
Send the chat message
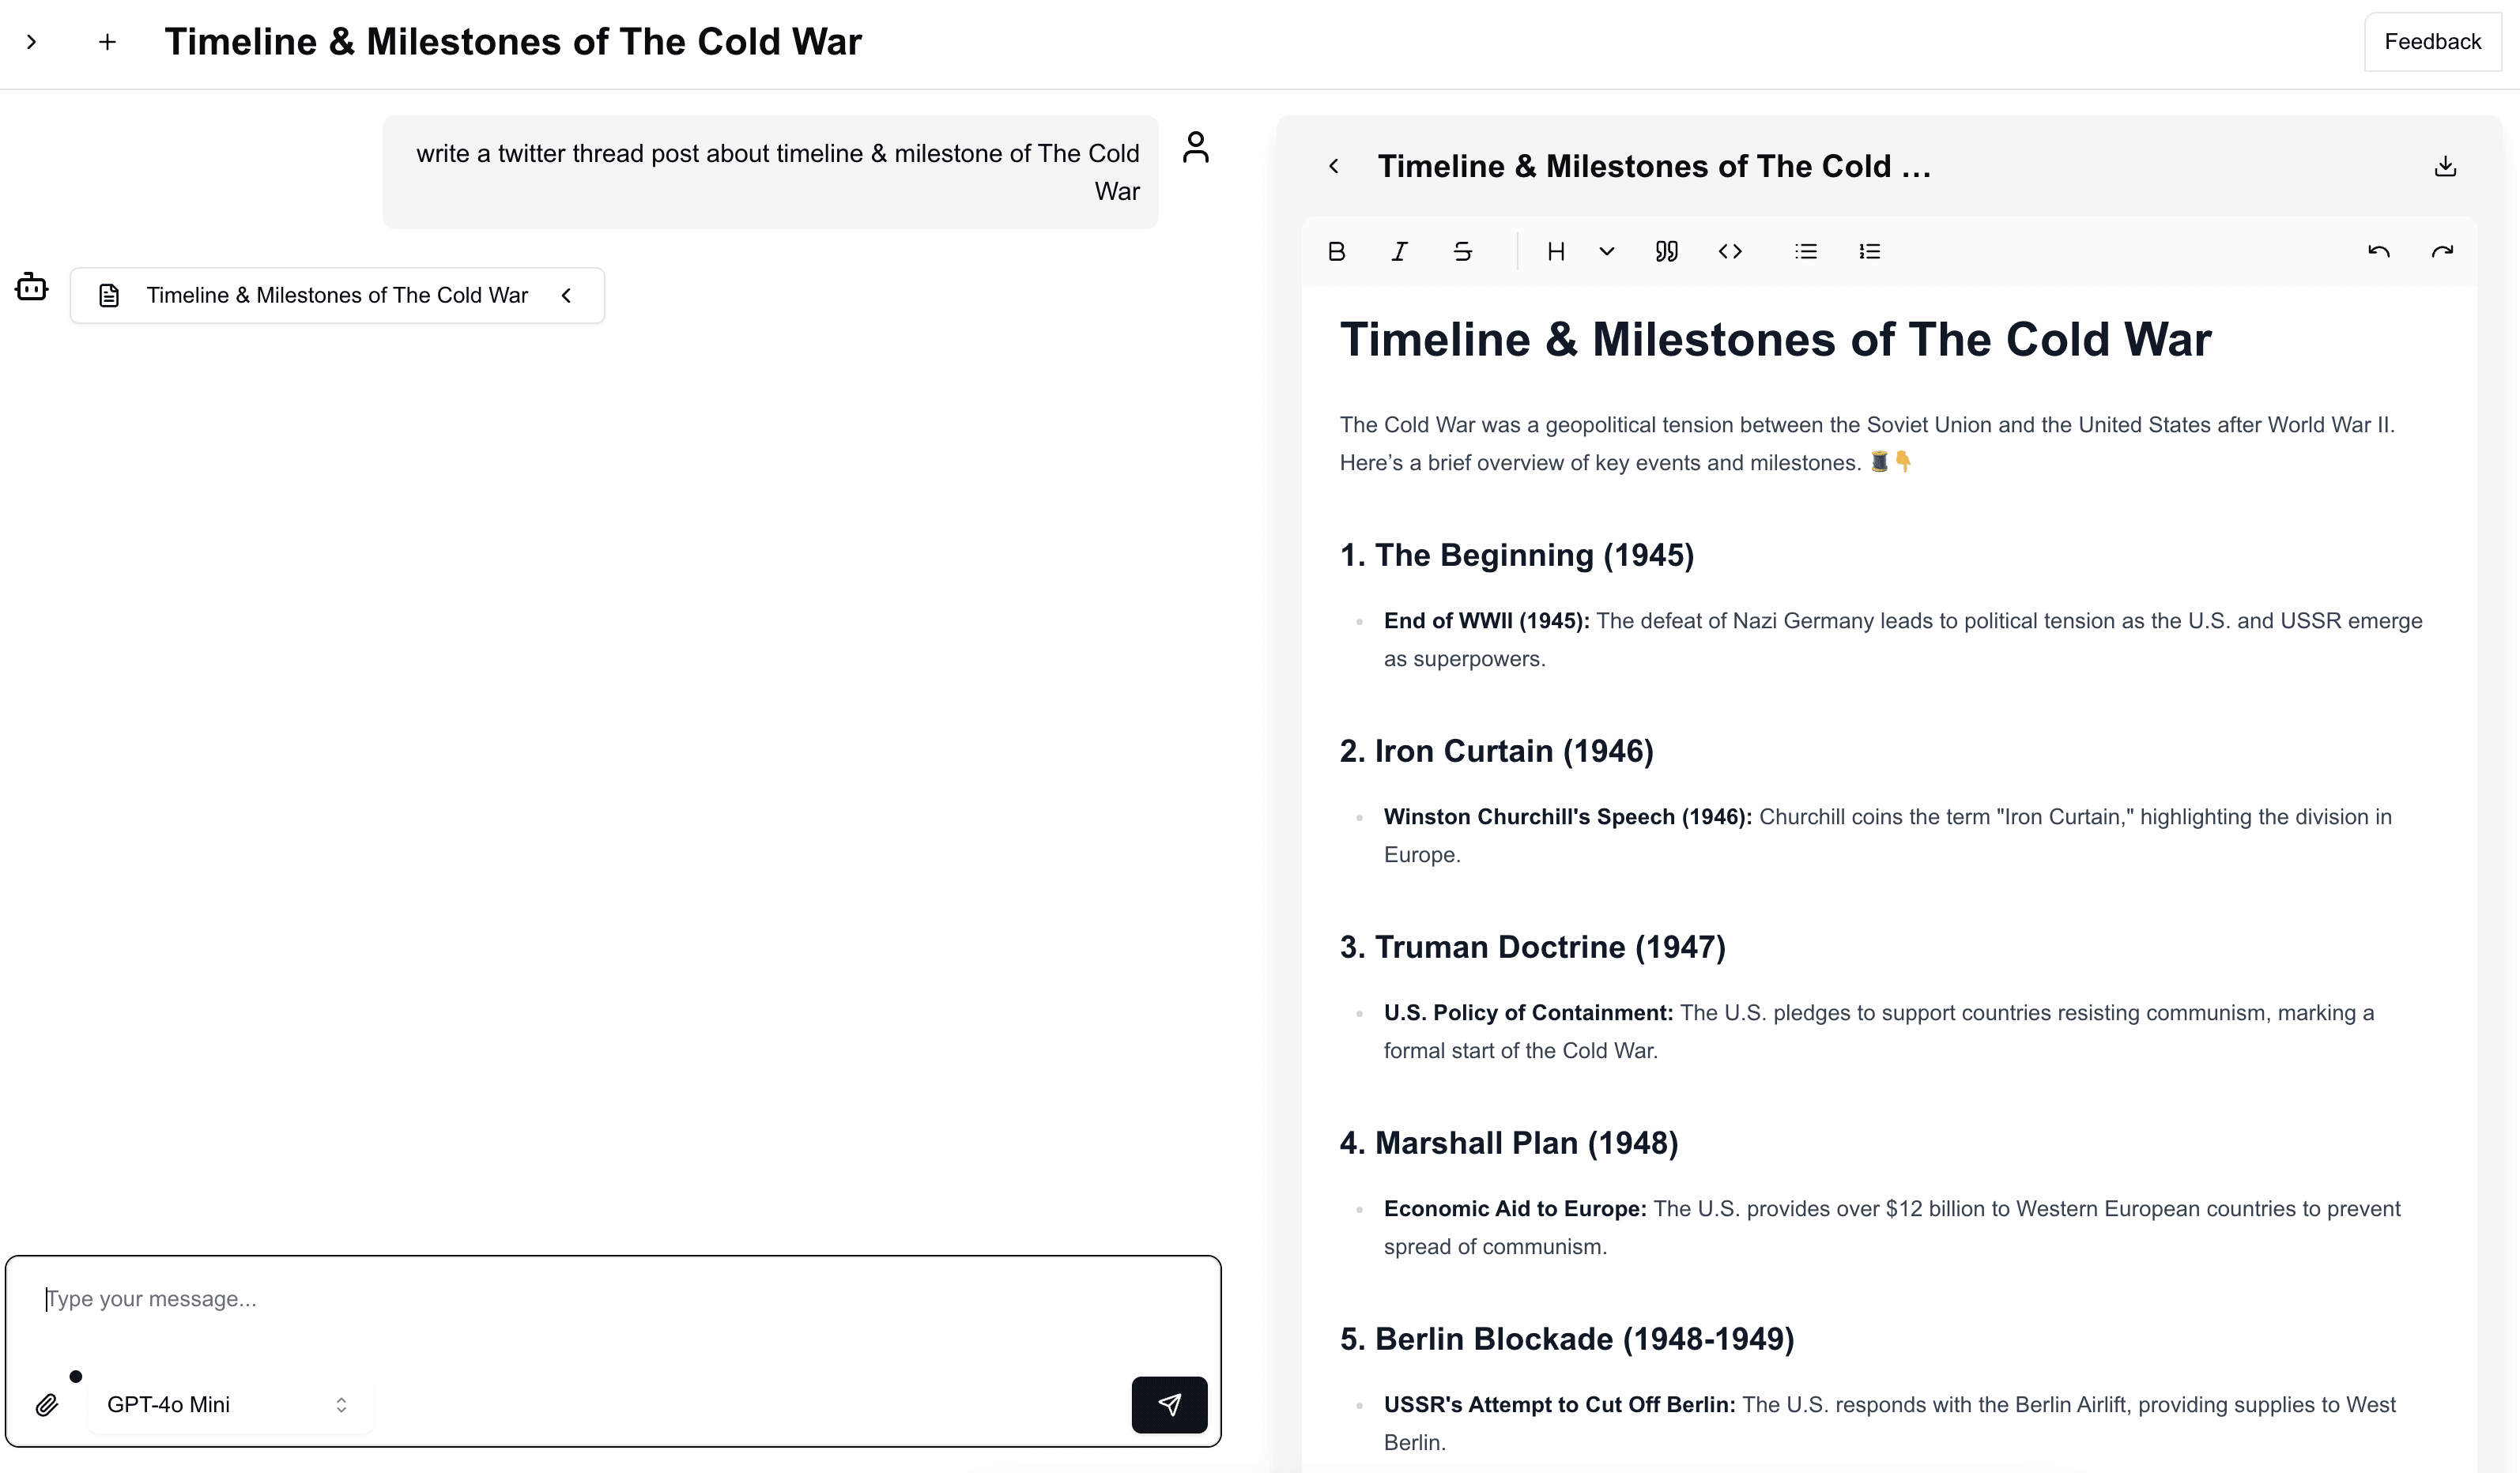1168,1405
